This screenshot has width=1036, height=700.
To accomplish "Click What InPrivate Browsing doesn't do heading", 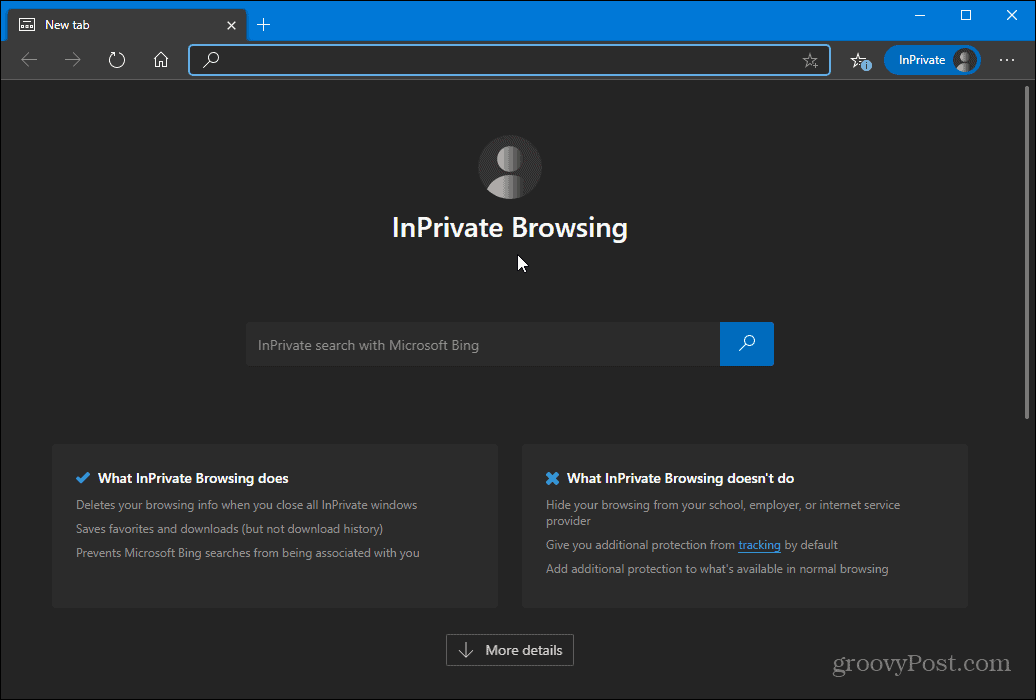I will (681, 478).
